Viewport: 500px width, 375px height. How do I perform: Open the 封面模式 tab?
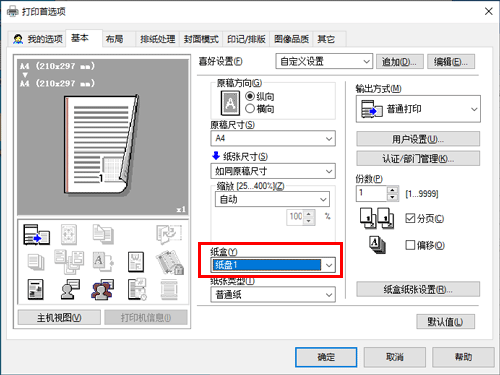point(201,39)
